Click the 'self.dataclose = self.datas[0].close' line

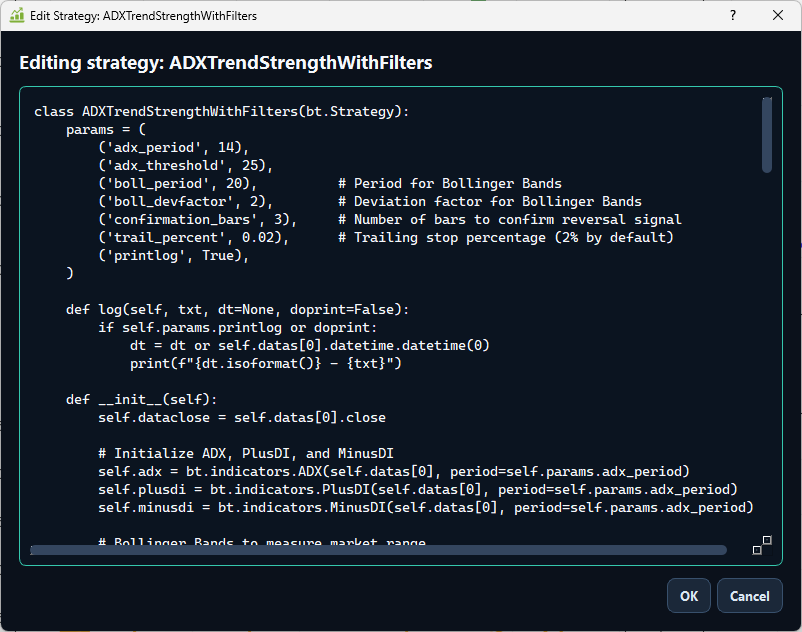(242, 418)
